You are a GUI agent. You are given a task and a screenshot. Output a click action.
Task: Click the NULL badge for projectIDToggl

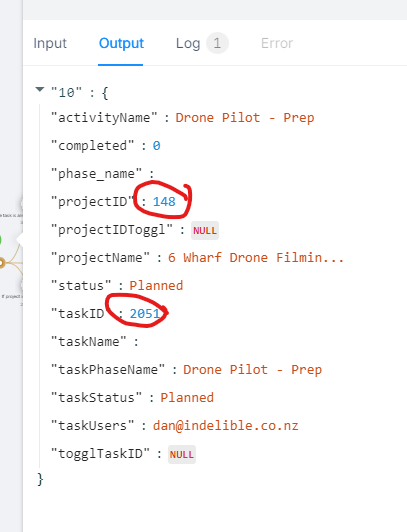[x=205, y=231]
